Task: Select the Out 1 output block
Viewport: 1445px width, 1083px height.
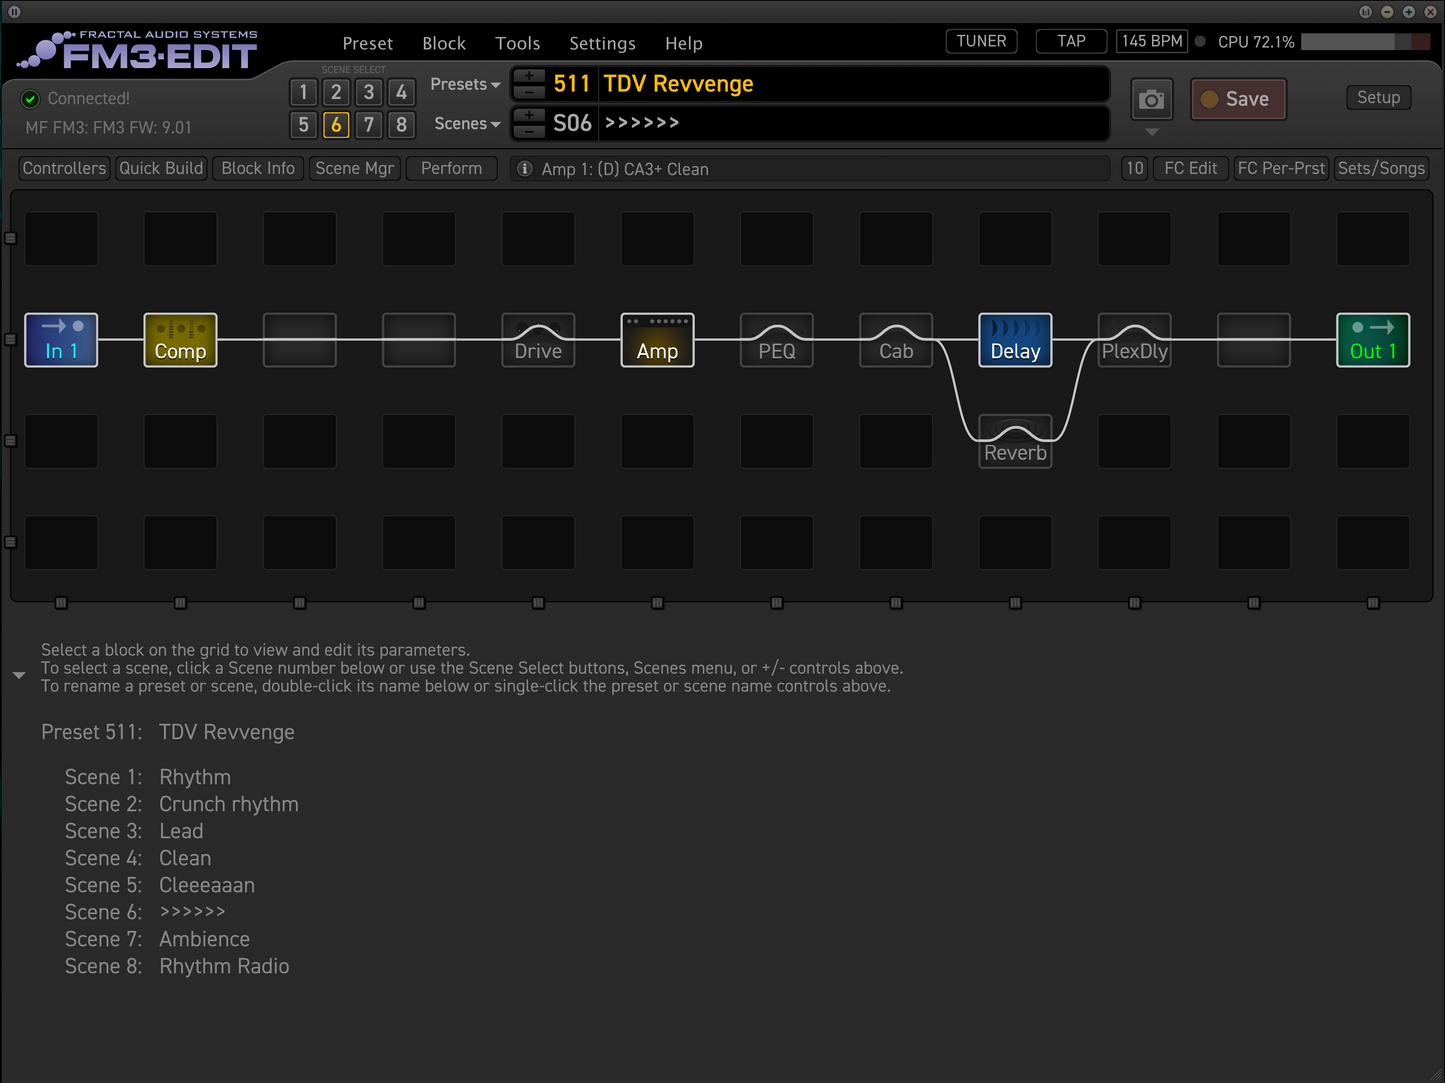Action: pyautogui.click(x=1372, y=340)
